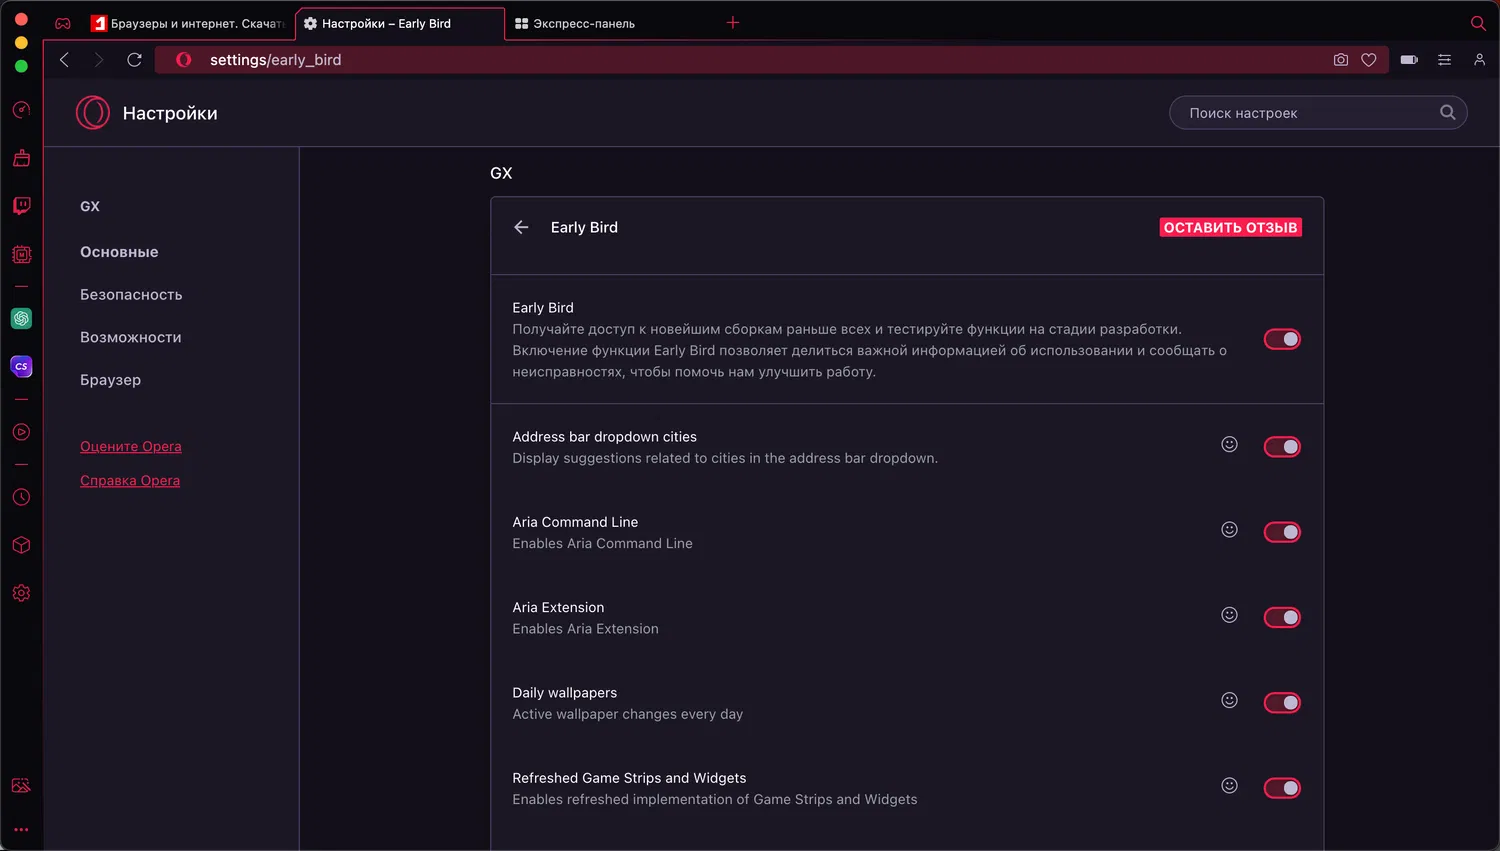Bookmark page with the heart icon

point(1369,60)
